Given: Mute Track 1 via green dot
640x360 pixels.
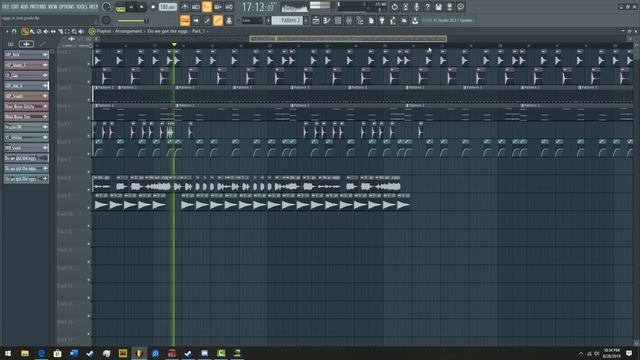Looking at the screenshot, I should [x=89, y=64].
